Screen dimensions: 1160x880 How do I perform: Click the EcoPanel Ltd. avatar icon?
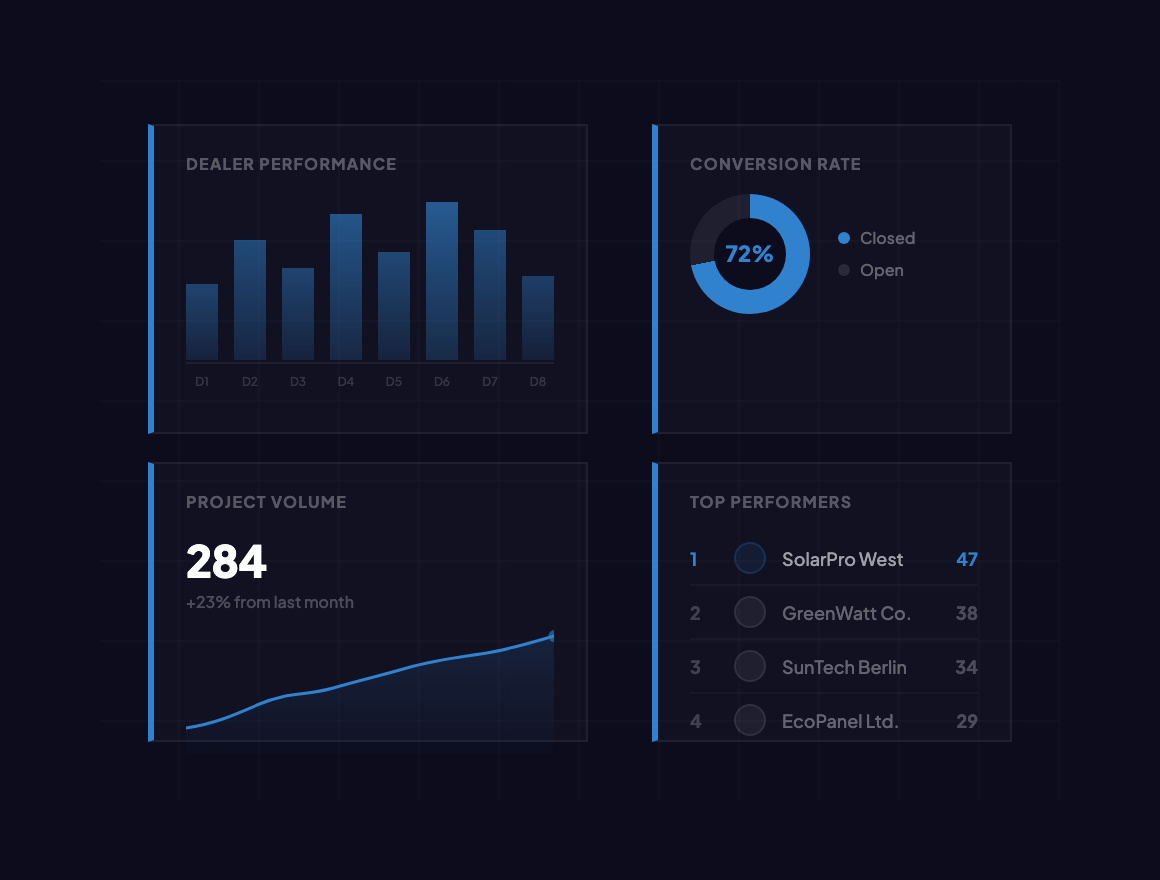750,720
